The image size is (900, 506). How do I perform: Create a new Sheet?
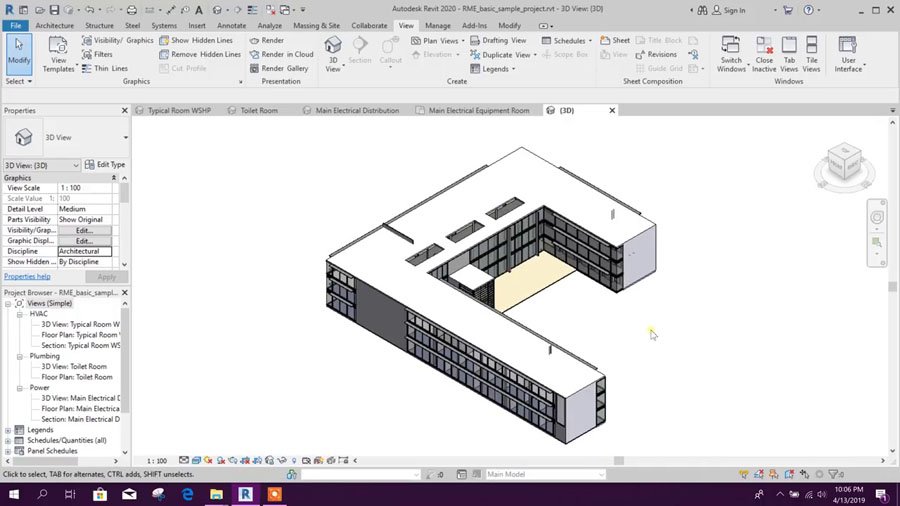pyautogui.click(x=615, y=40)
